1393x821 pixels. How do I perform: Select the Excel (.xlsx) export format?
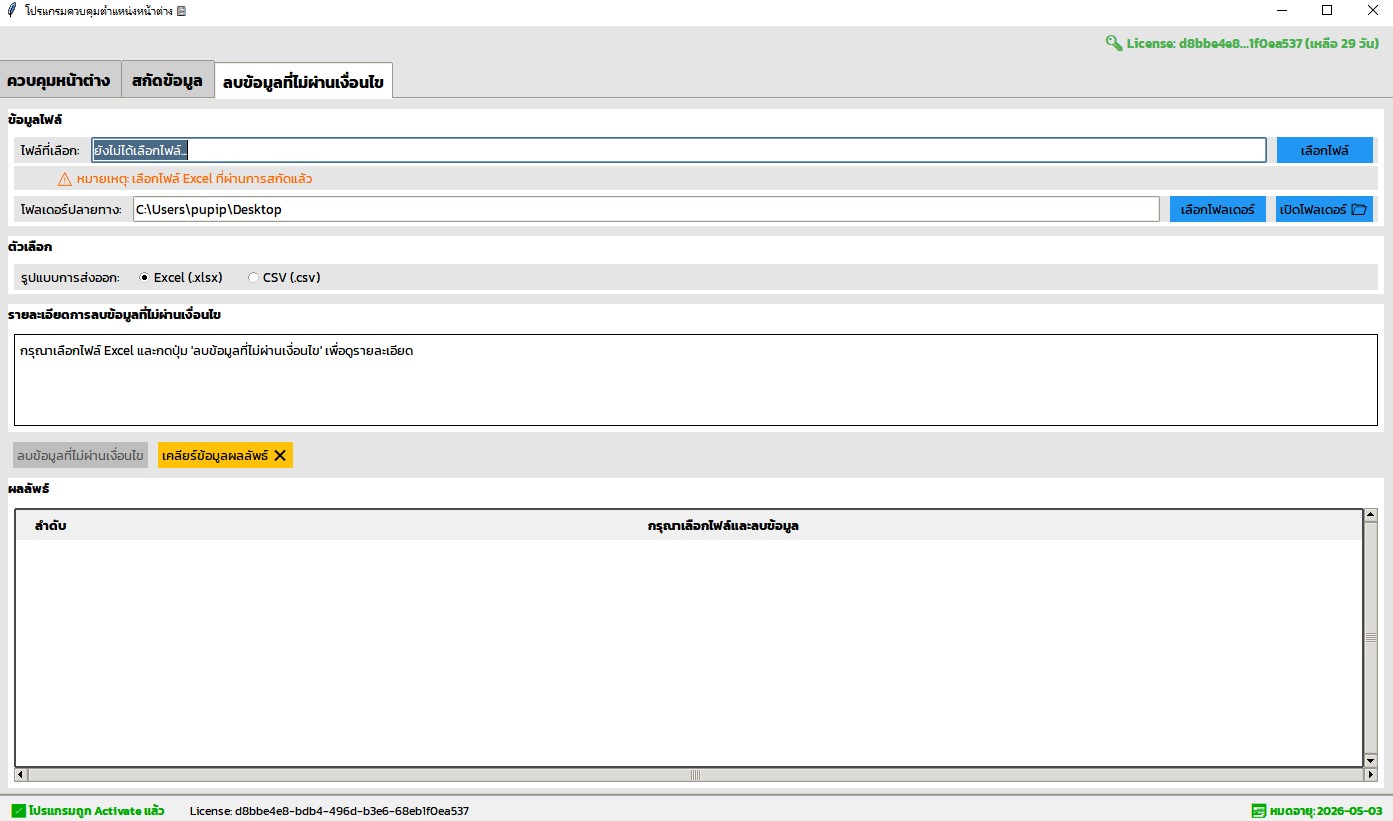(145, 278)
